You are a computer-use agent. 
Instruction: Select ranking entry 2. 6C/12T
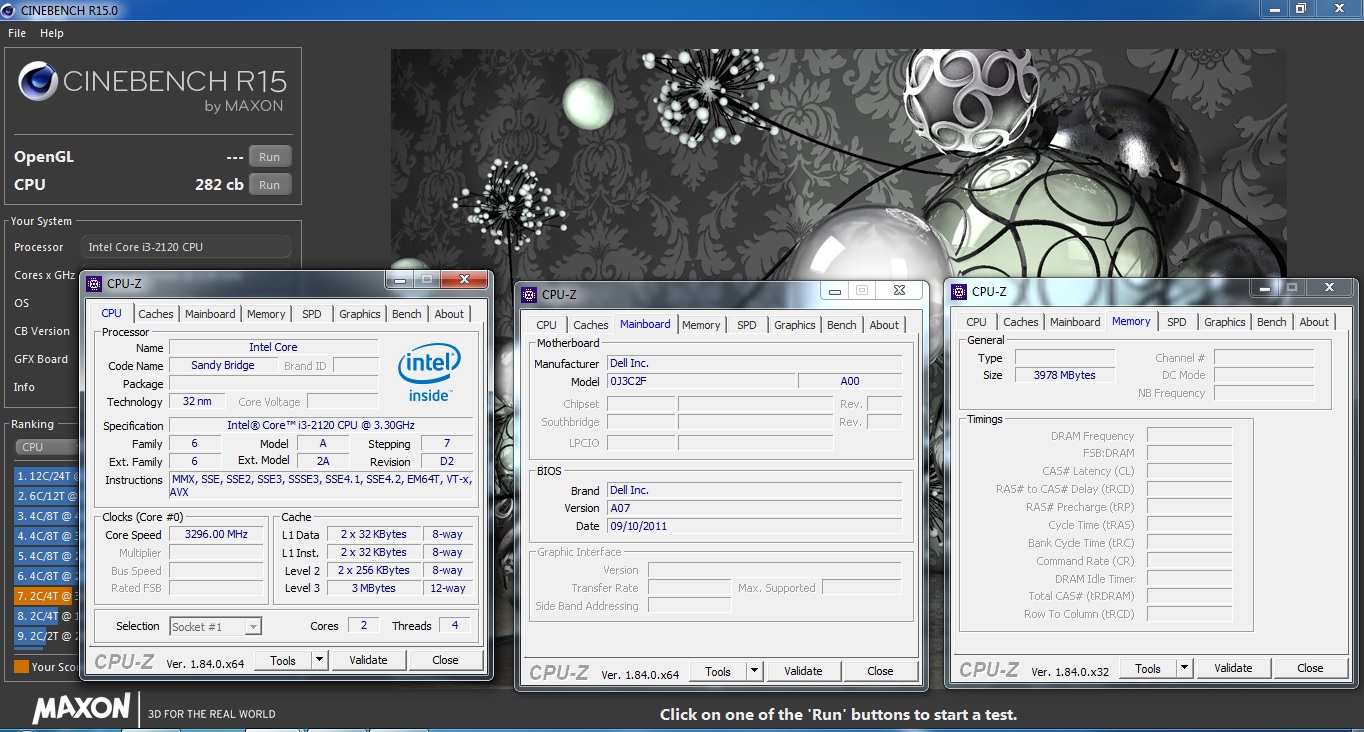click(46, 496)
